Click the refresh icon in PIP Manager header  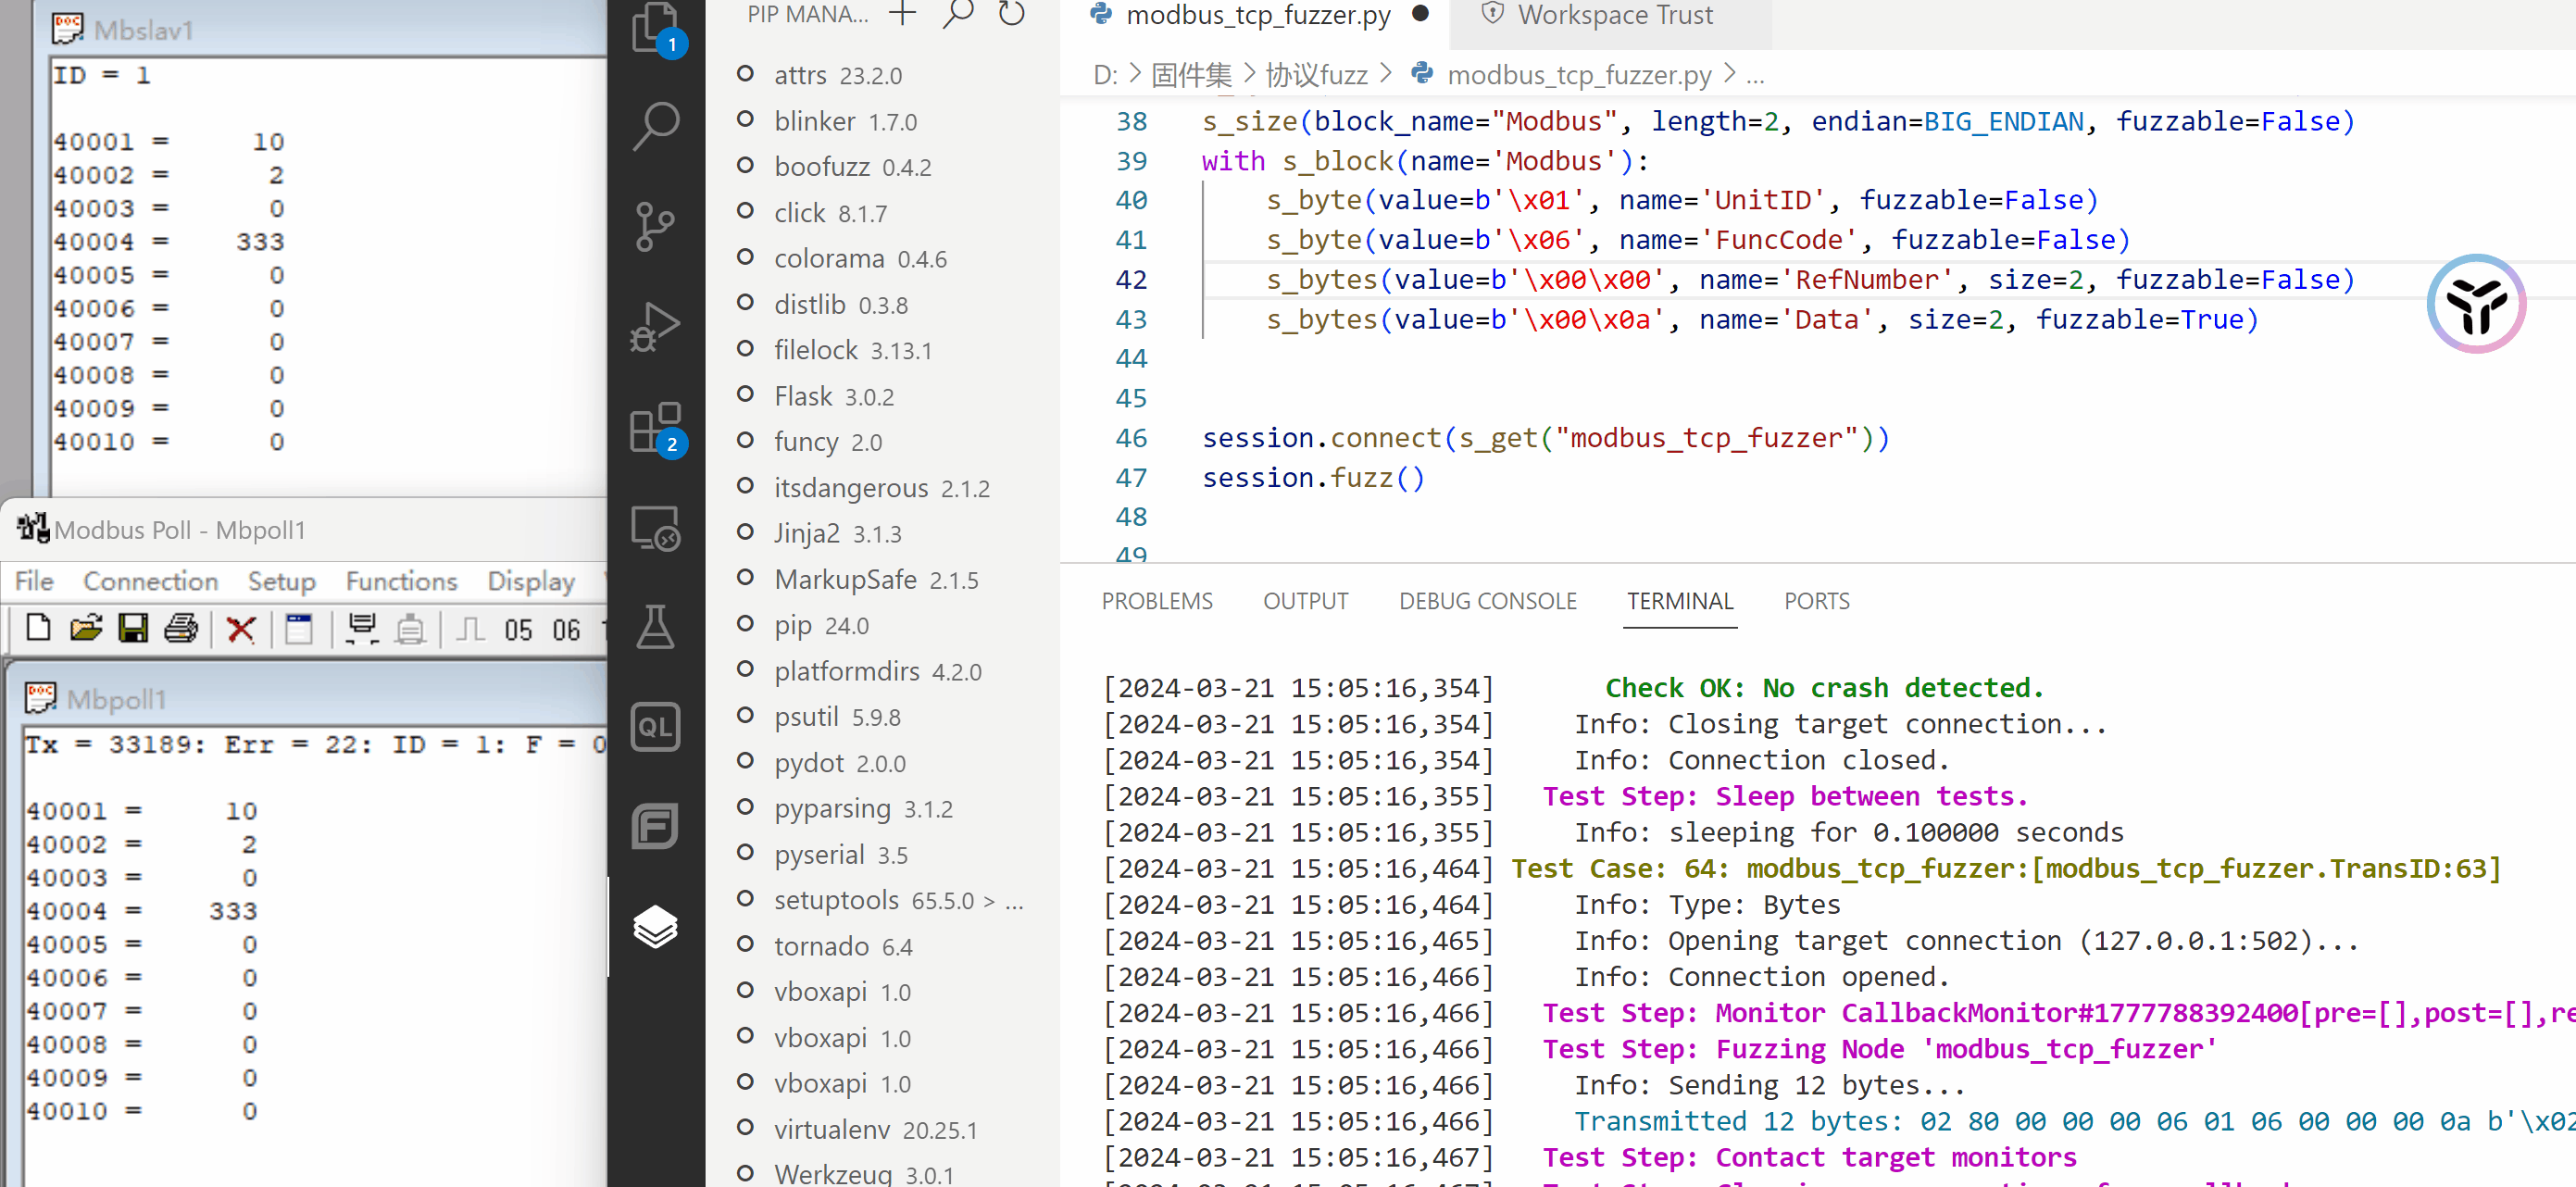tap(1012, 14)
